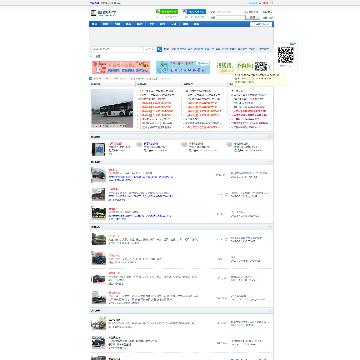Image resolution: width=360 pixels, height=360 pixels.
Task: Click the light blue advertisement banner
Action: [x=183, y=67]
